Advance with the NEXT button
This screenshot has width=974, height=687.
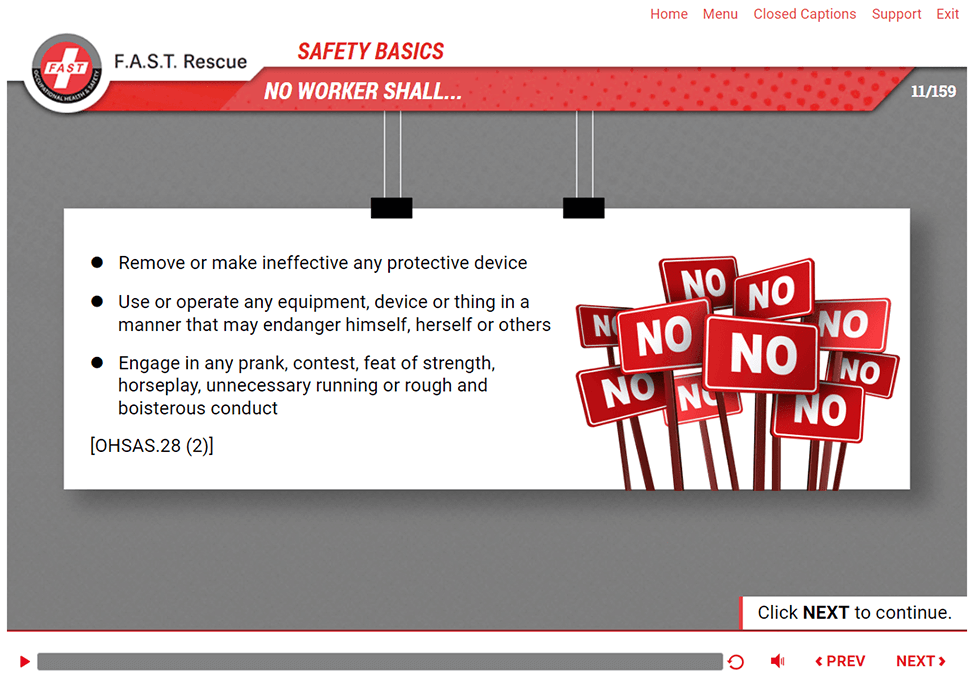[x=920, y=661]
